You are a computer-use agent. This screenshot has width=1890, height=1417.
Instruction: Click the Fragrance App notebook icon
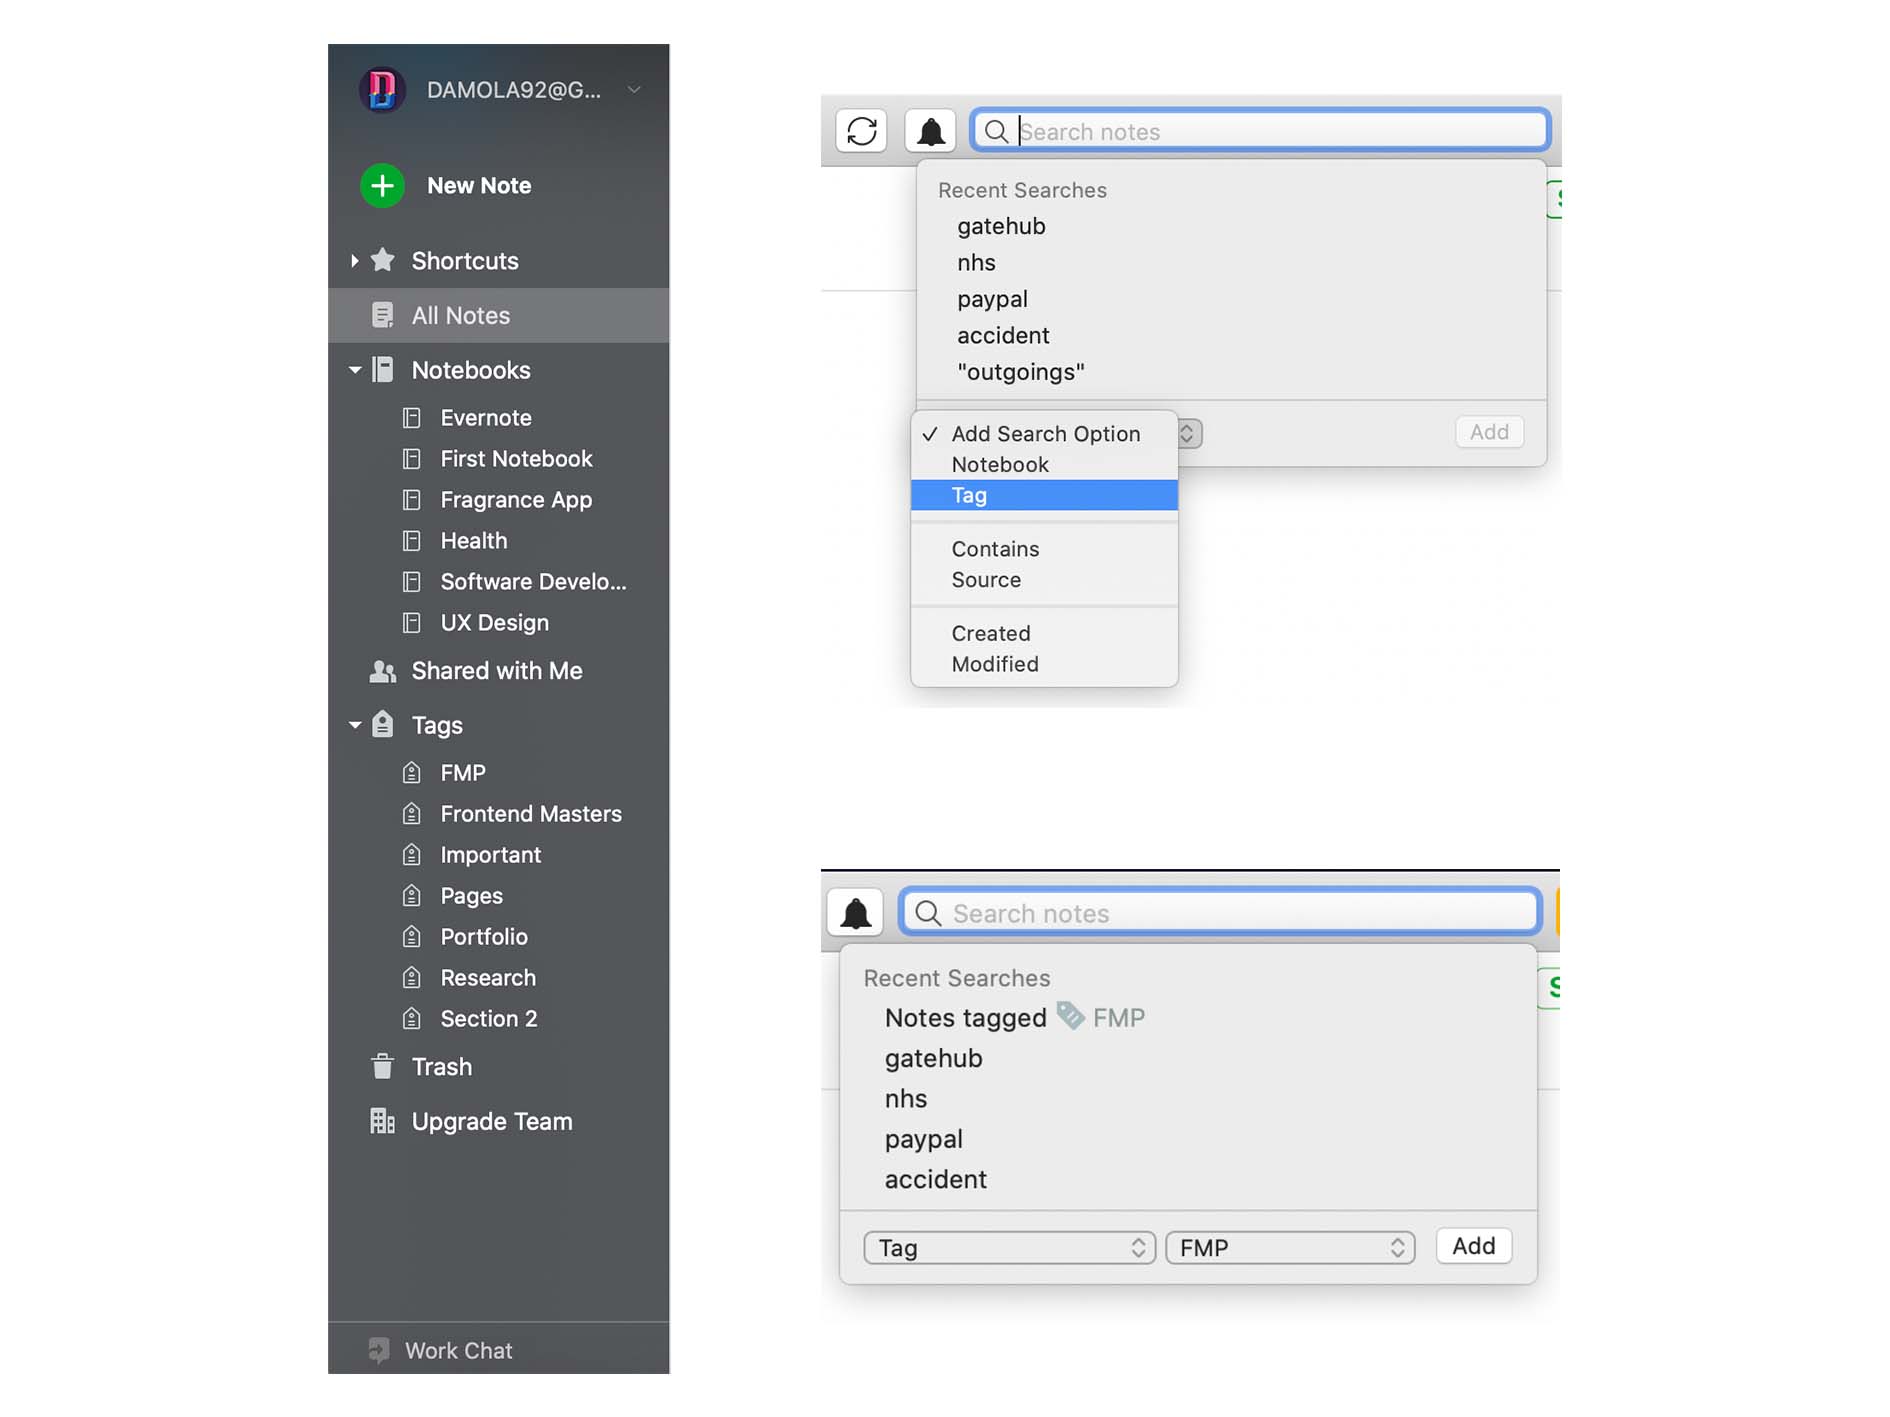point(411,500)
